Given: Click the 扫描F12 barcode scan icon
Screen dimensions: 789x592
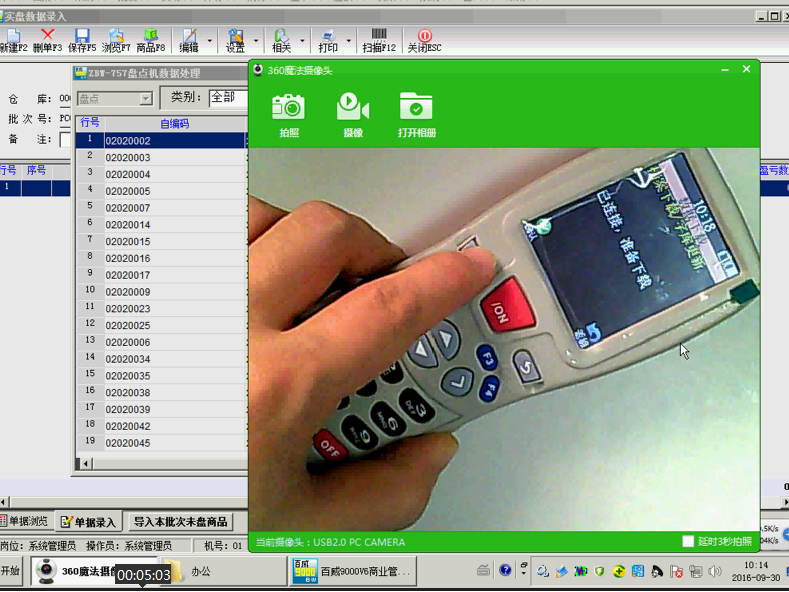Looking at the screenshot, I should point(379,40).
